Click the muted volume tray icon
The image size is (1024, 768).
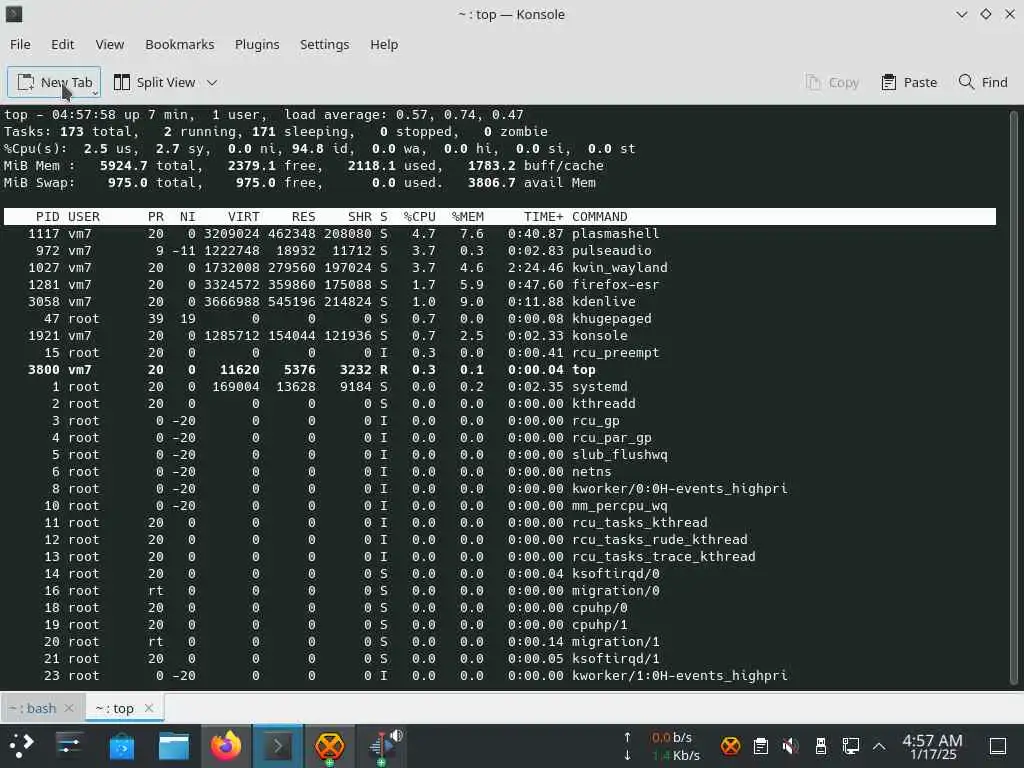pyautogui.click(x=790, y=746)
